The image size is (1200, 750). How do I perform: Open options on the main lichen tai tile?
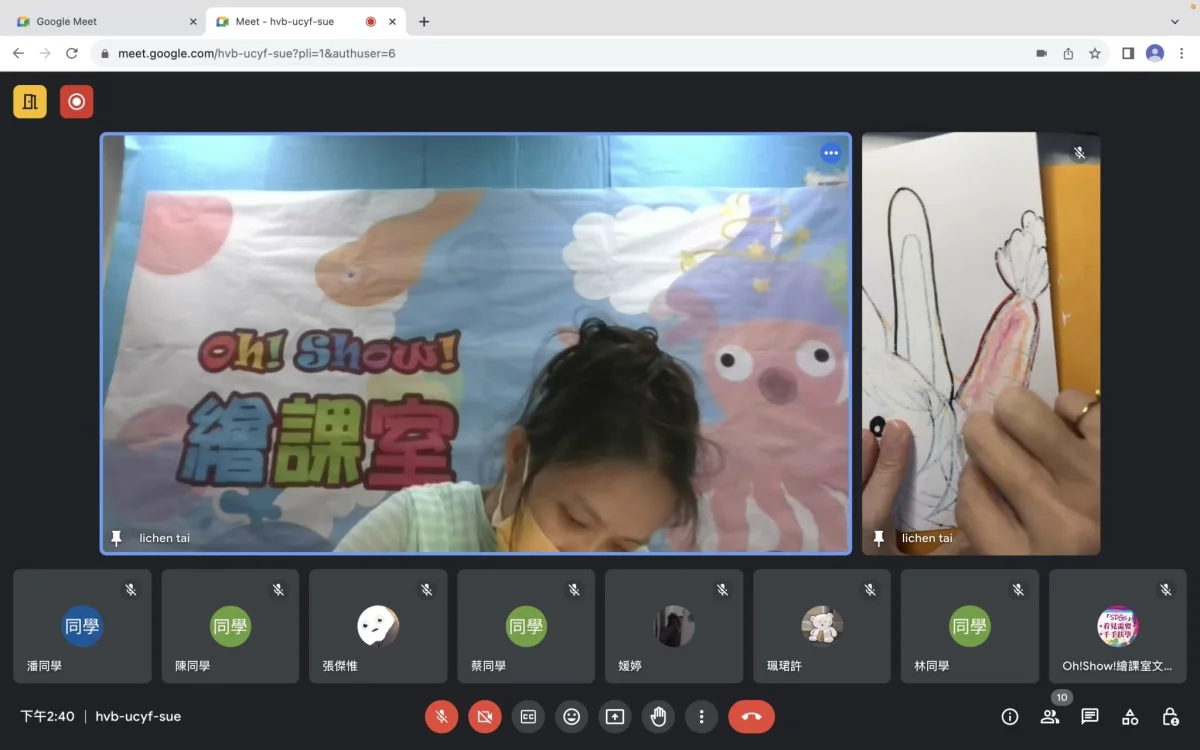pyautogui.click(x=830, y=153)
